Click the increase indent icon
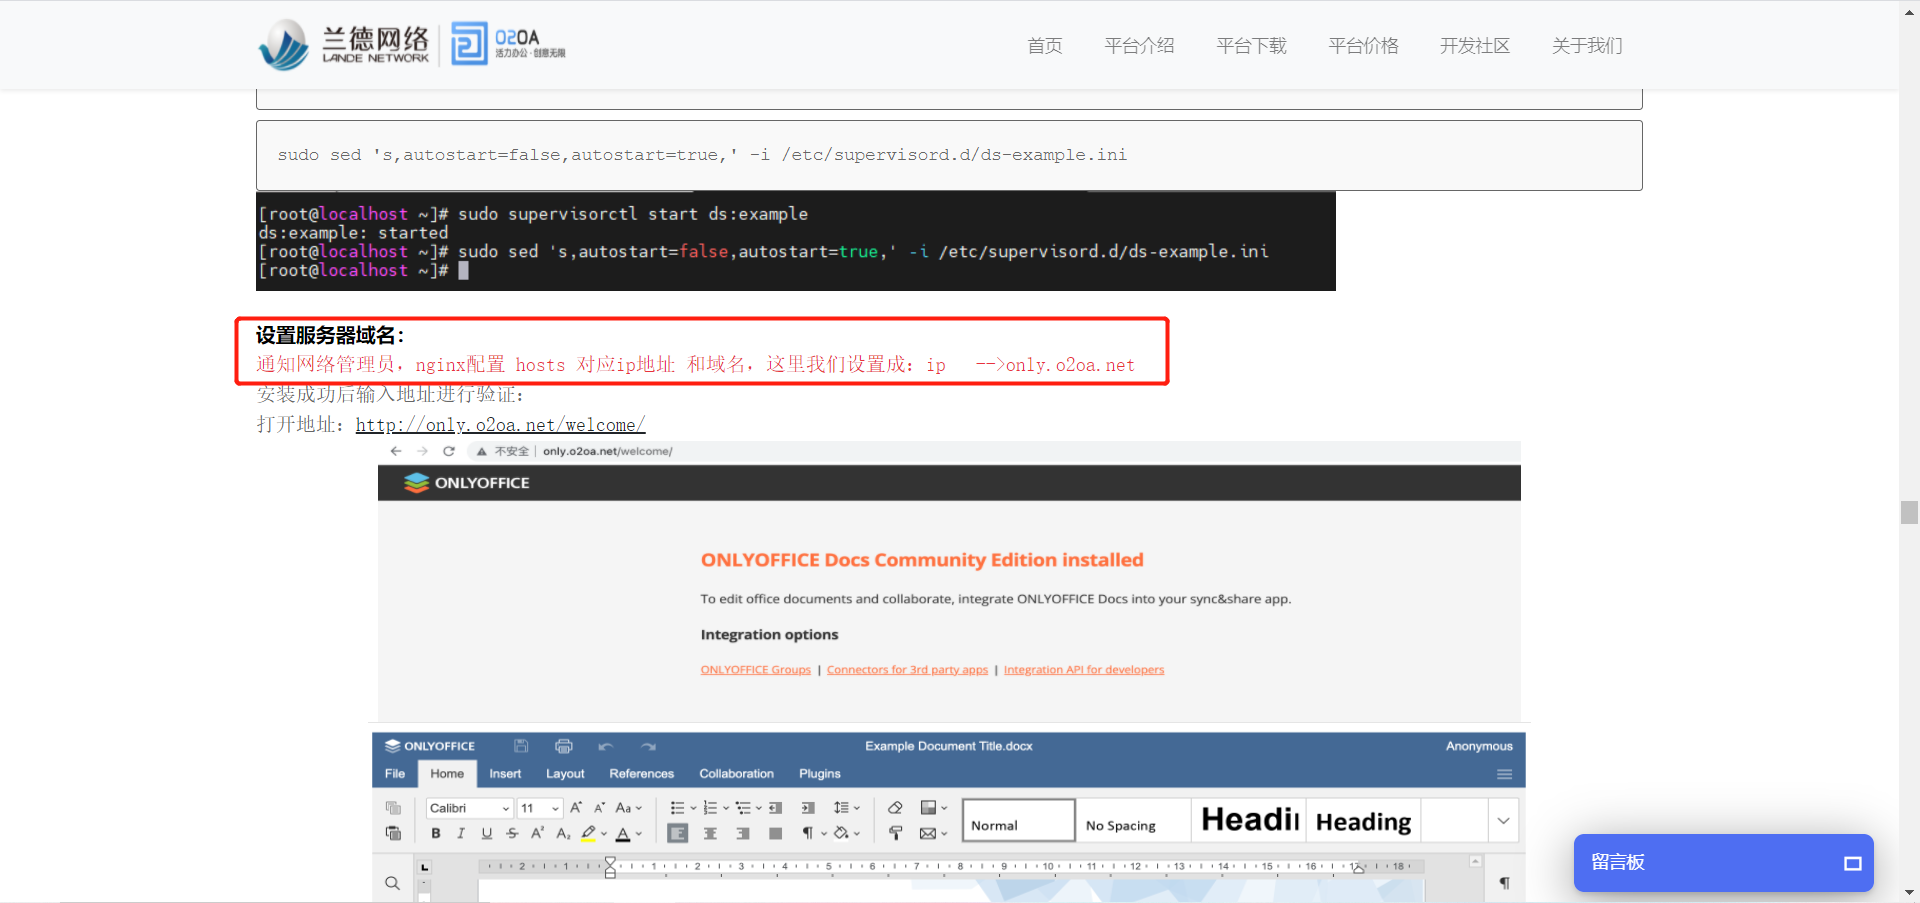The height and width of the screenshot is (903, 1920). point(808,808)
